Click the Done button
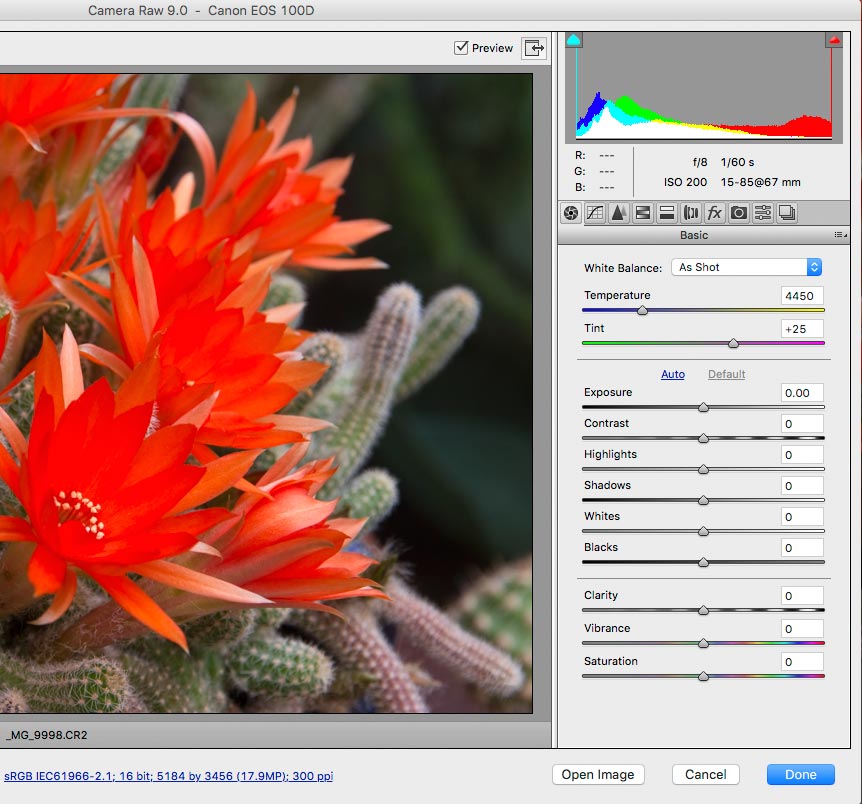Screen dimensions: 862x804 click(x=800, y=775)
